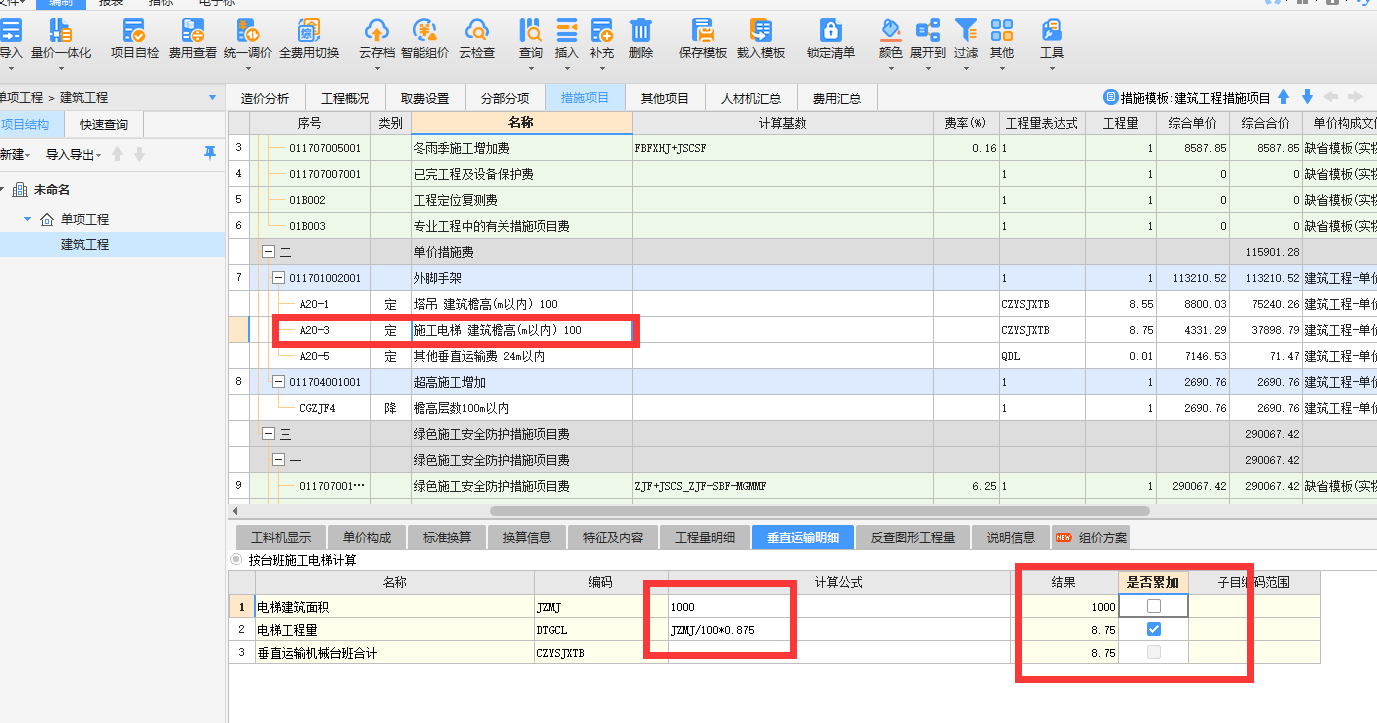
Task: Open the 过滤 filter tool
Action: pyautogui.click(x=965, y=38)
